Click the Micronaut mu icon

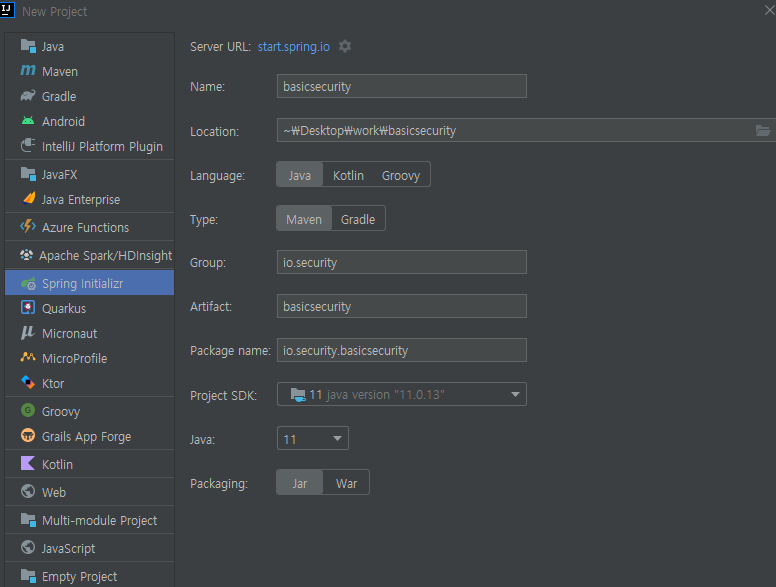[x=28, y=333]
